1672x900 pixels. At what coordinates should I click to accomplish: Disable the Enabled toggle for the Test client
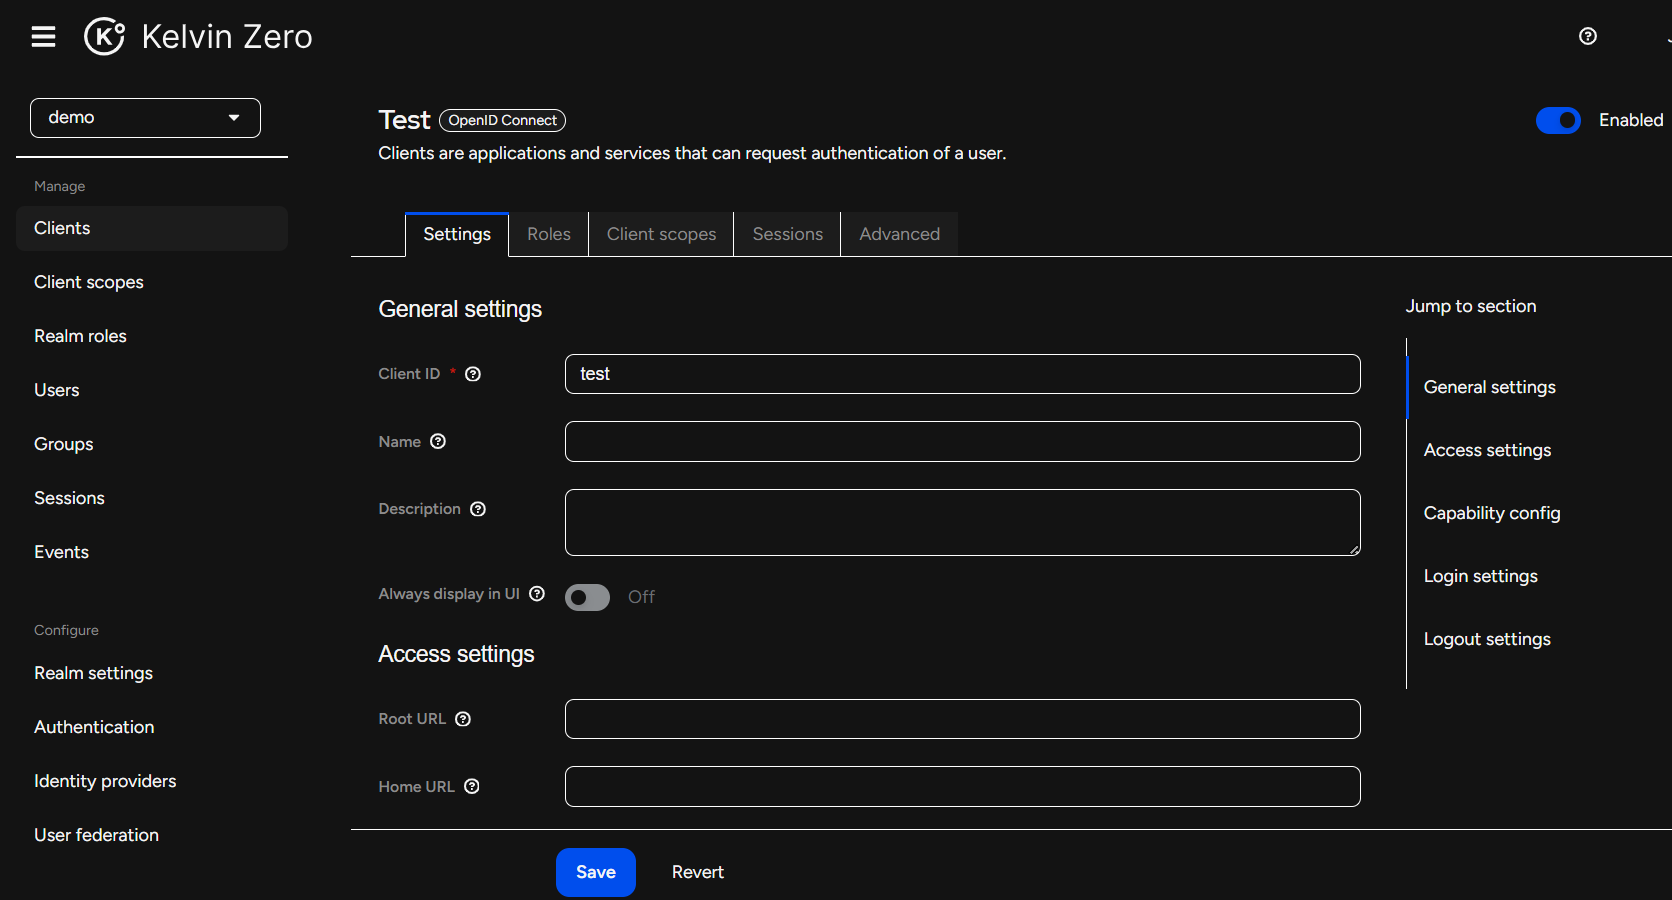click(x=1558, y=120)
